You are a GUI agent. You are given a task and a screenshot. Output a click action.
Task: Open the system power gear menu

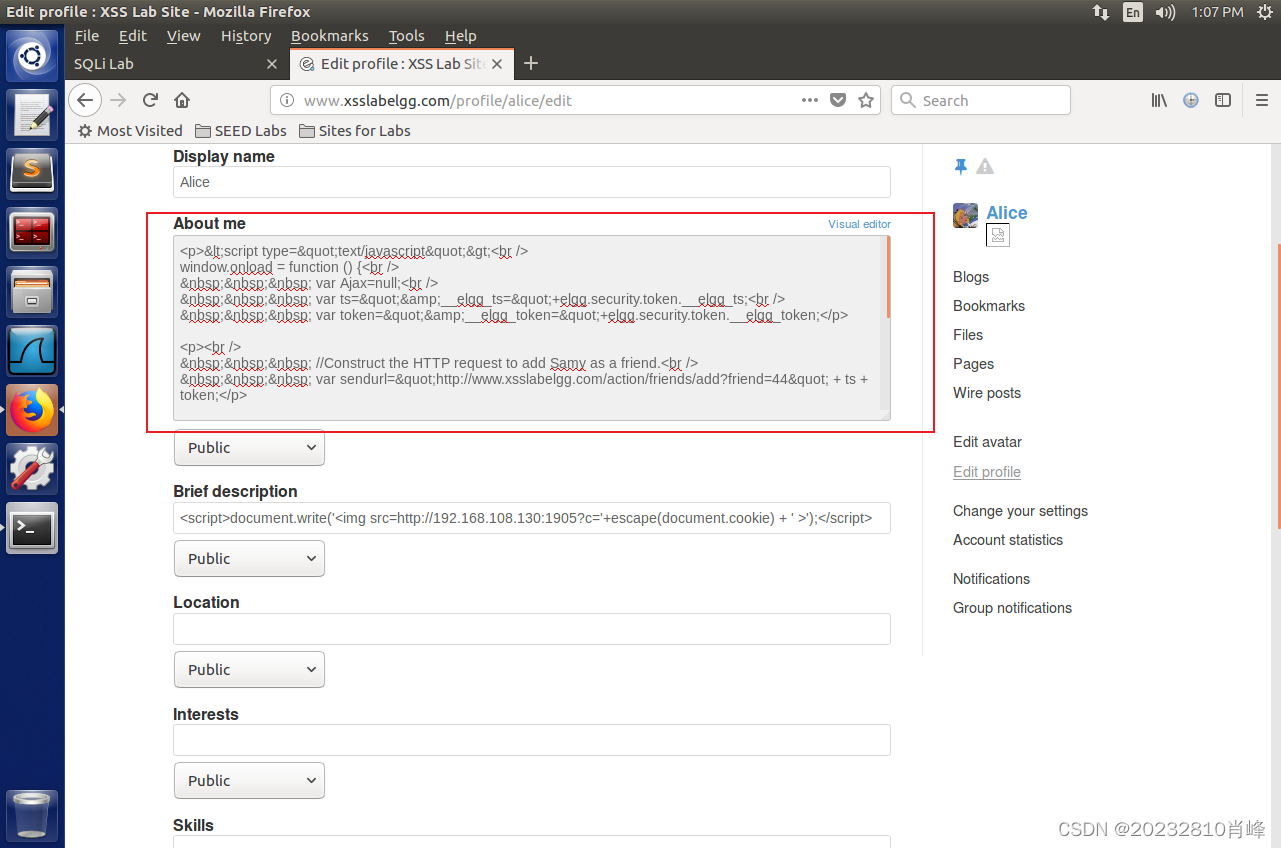pyautogui.click(x=1265, y=12)
